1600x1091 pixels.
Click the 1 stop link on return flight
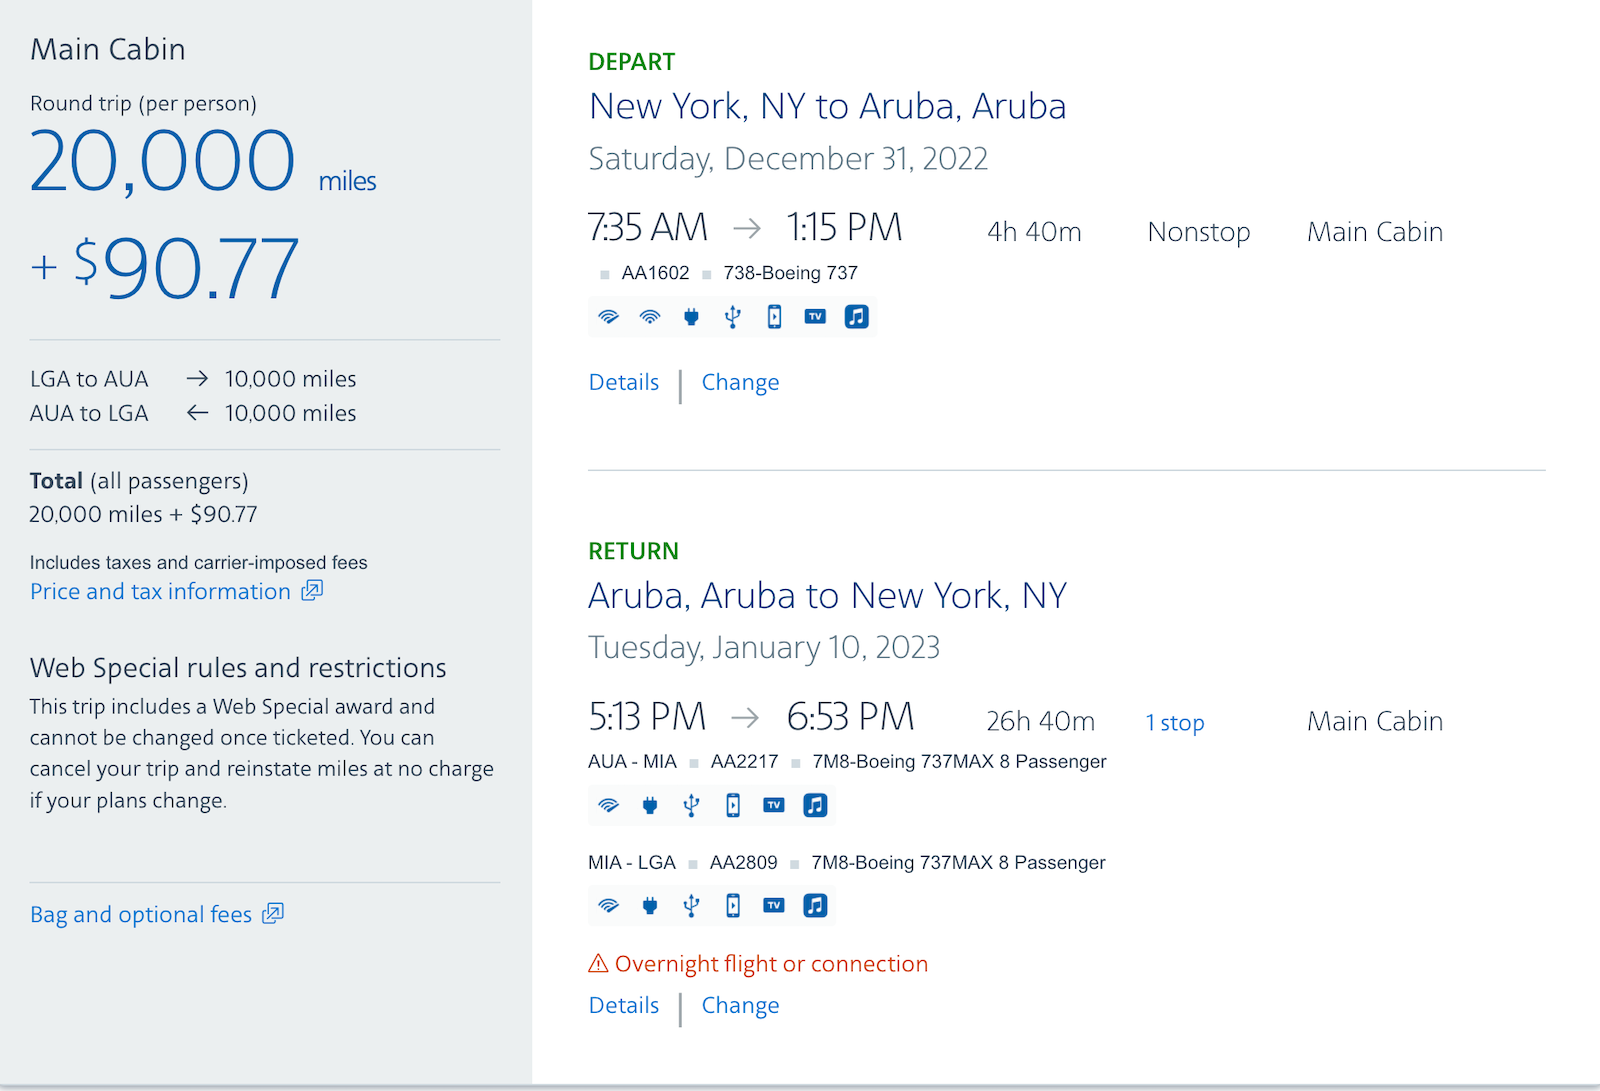[x=1174, y=722]
